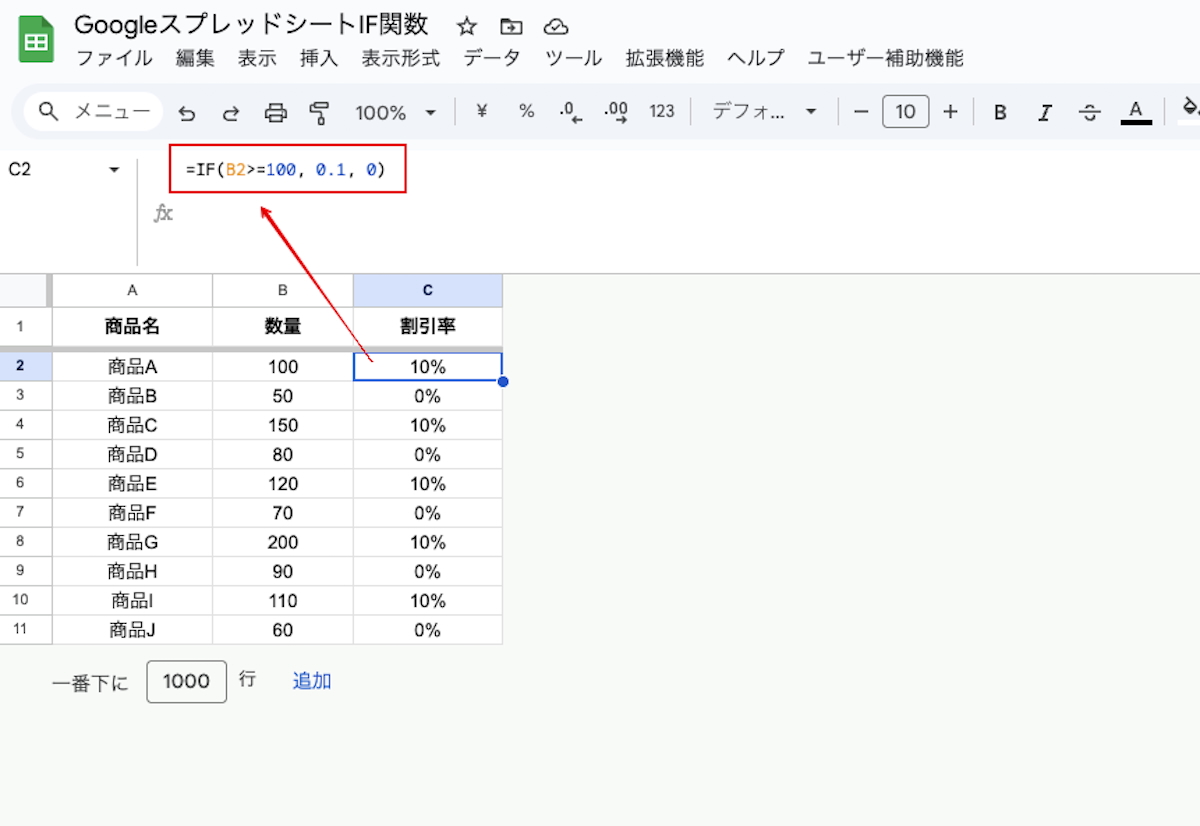Apply percent number format

(526, 111)
